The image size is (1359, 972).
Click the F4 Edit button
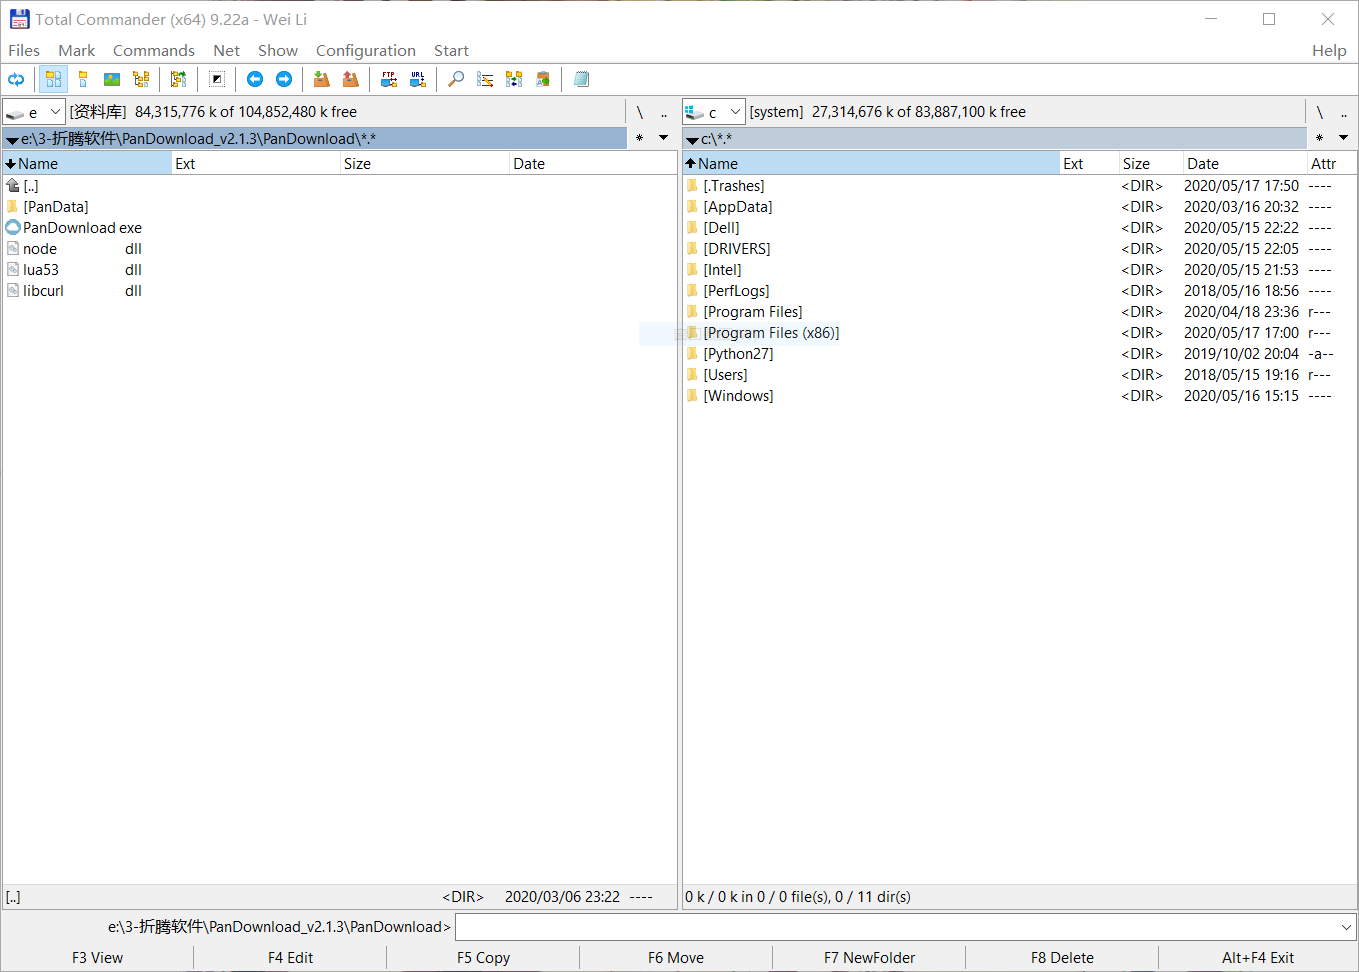(x=290, y=957)
